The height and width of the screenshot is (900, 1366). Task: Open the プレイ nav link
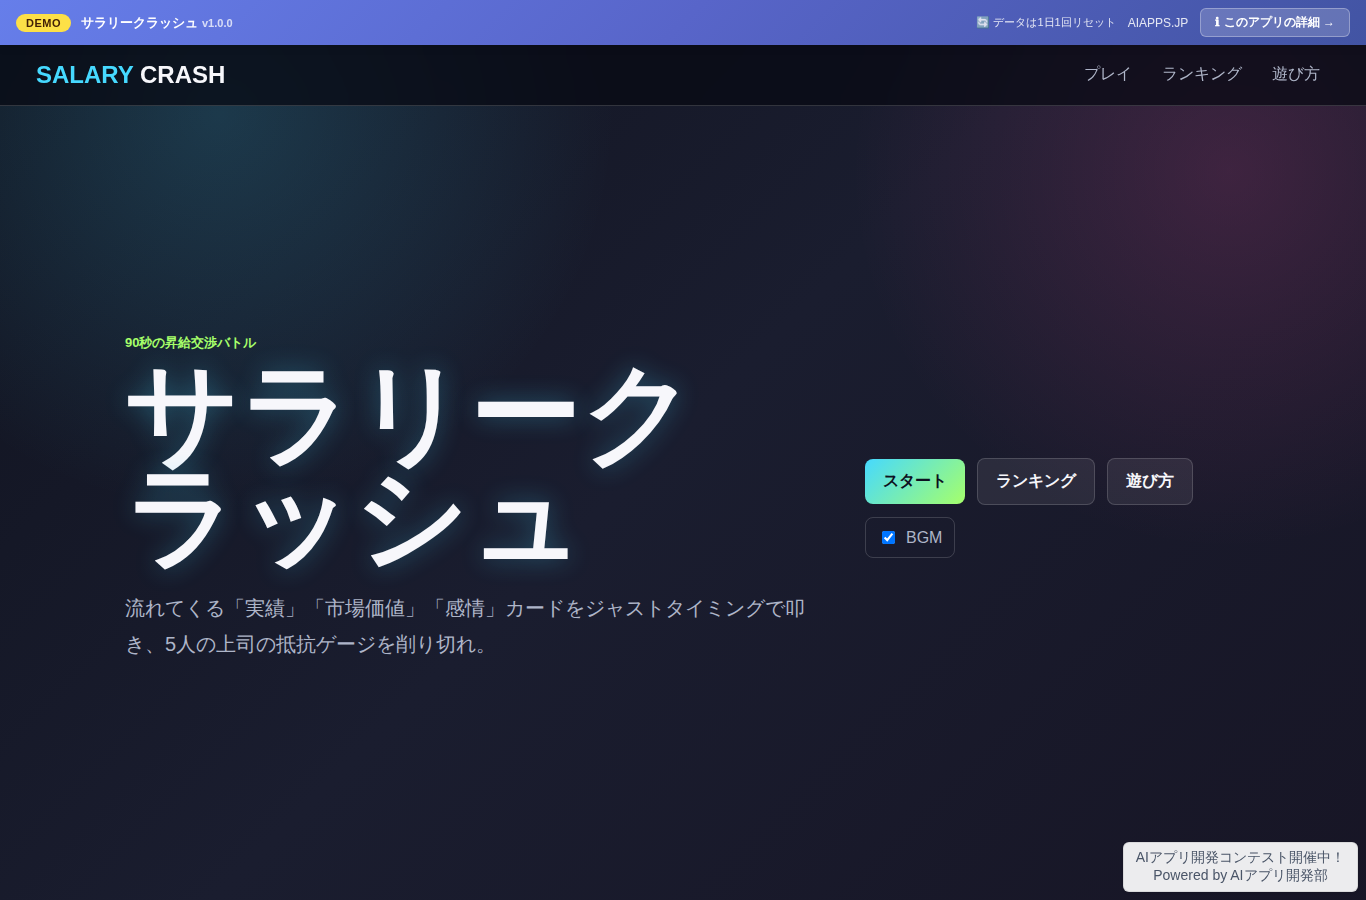pos(1107,74)
